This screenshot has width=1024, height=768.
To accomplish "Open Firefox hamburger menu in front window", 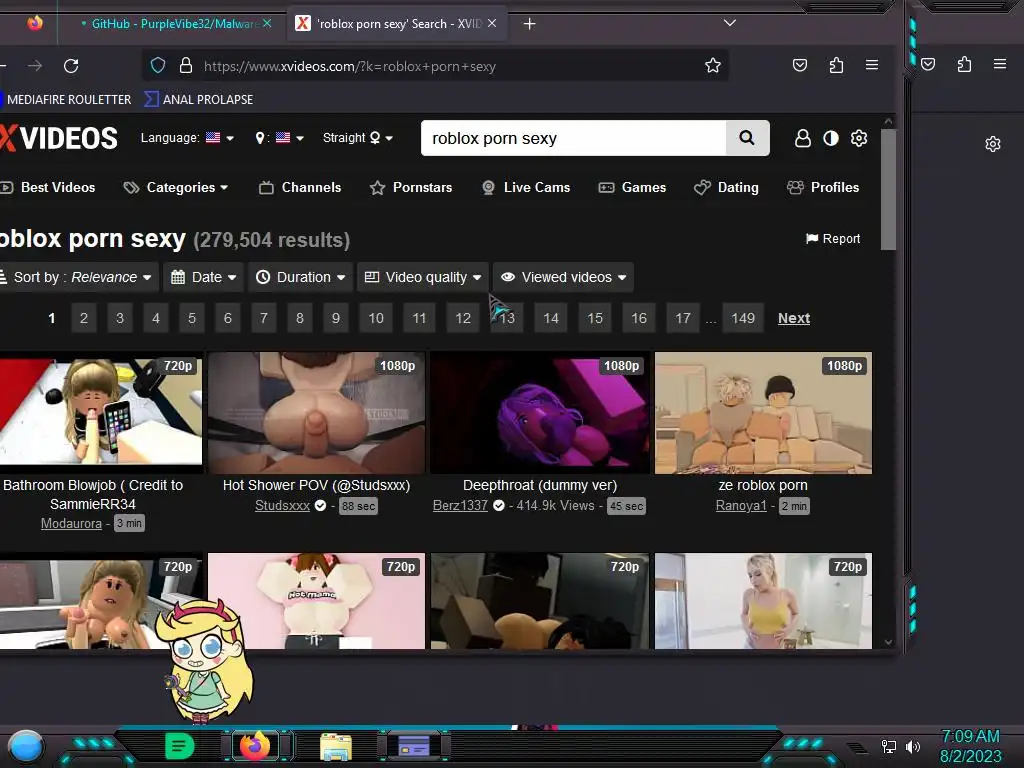I will tap(872, 65).
